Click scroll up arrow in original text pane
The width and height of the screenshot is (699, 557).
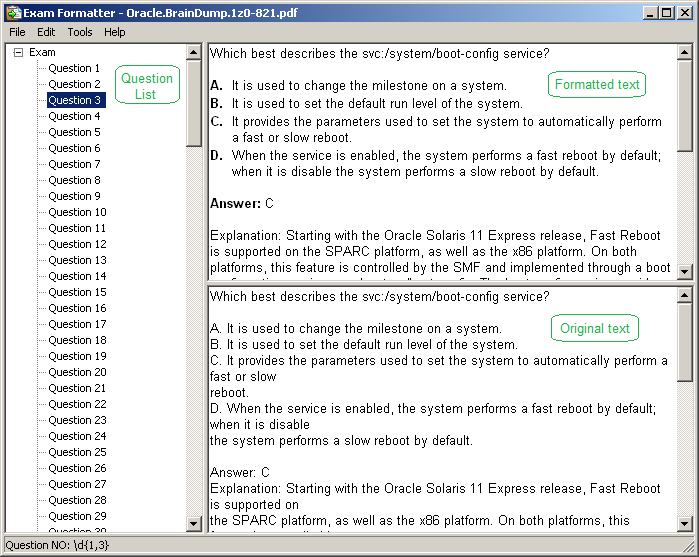[684, 294]
